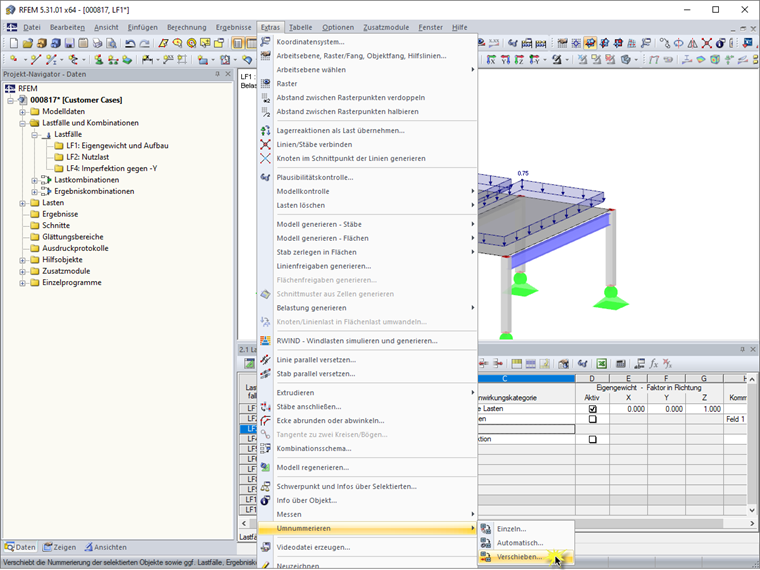
Task: Pin the Projekt-Navigator panel
Action: 217,74
